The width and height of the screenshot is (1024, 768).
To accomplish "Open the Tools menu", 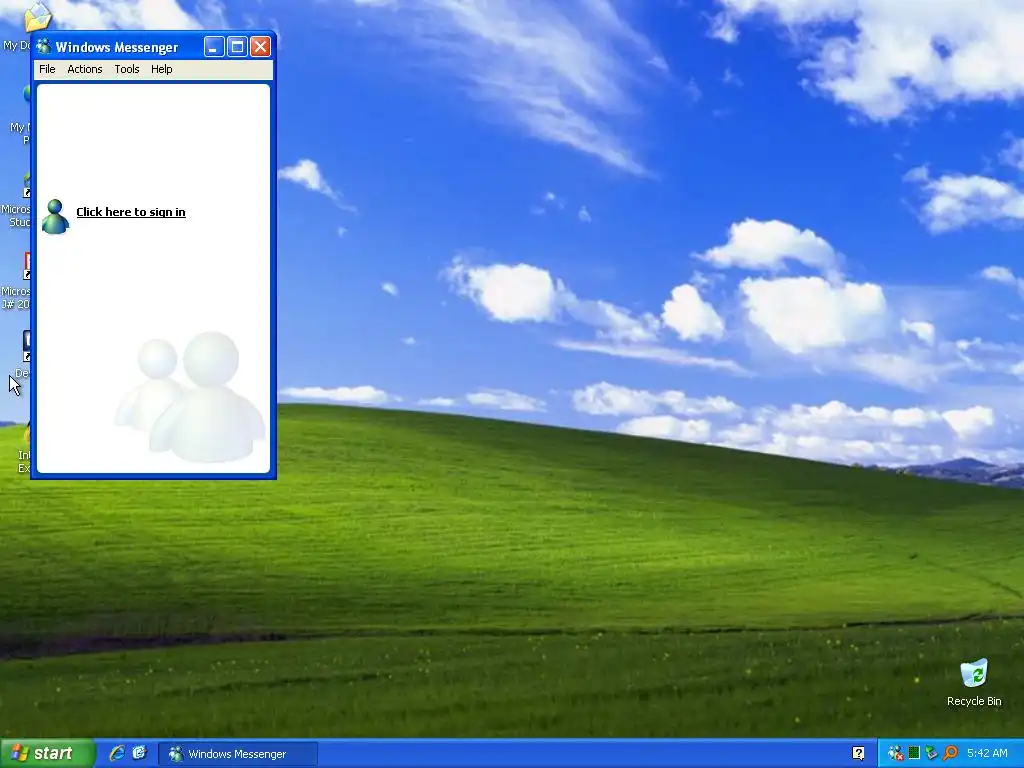I will point(127,69).
